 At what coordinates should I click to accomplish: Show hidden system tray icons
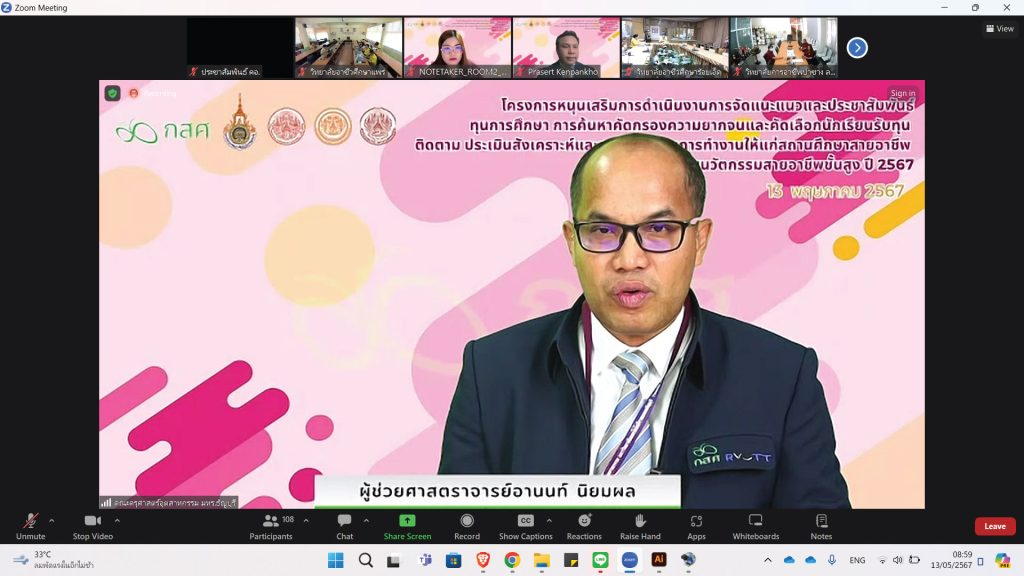point(768,560)
